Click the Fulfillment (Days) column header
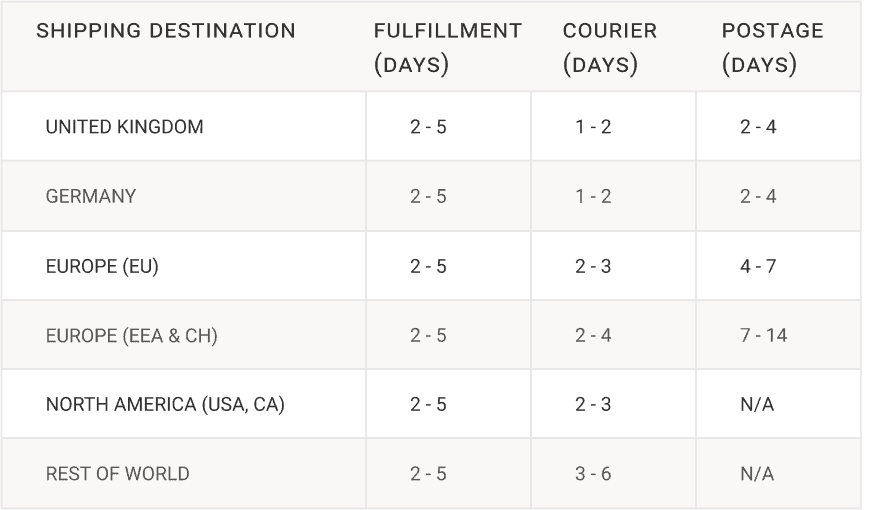The image size is (894, 510). click(x=448, y=47)
